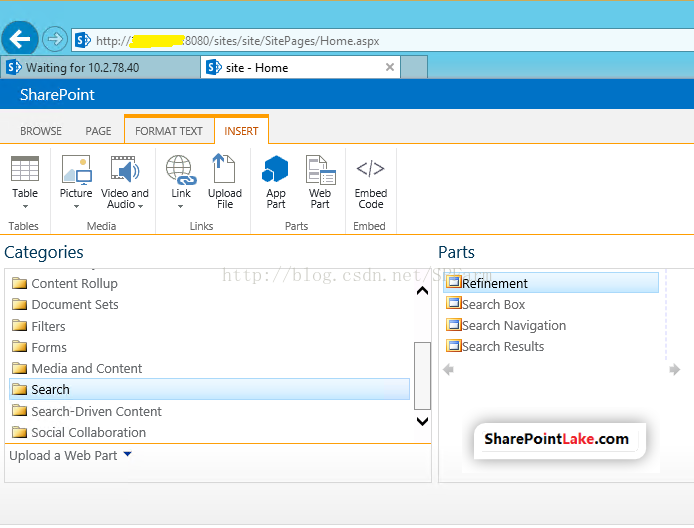This screenshot has width=694, height=528.
Task: Click the Filters folder icon
Action: 19,326
